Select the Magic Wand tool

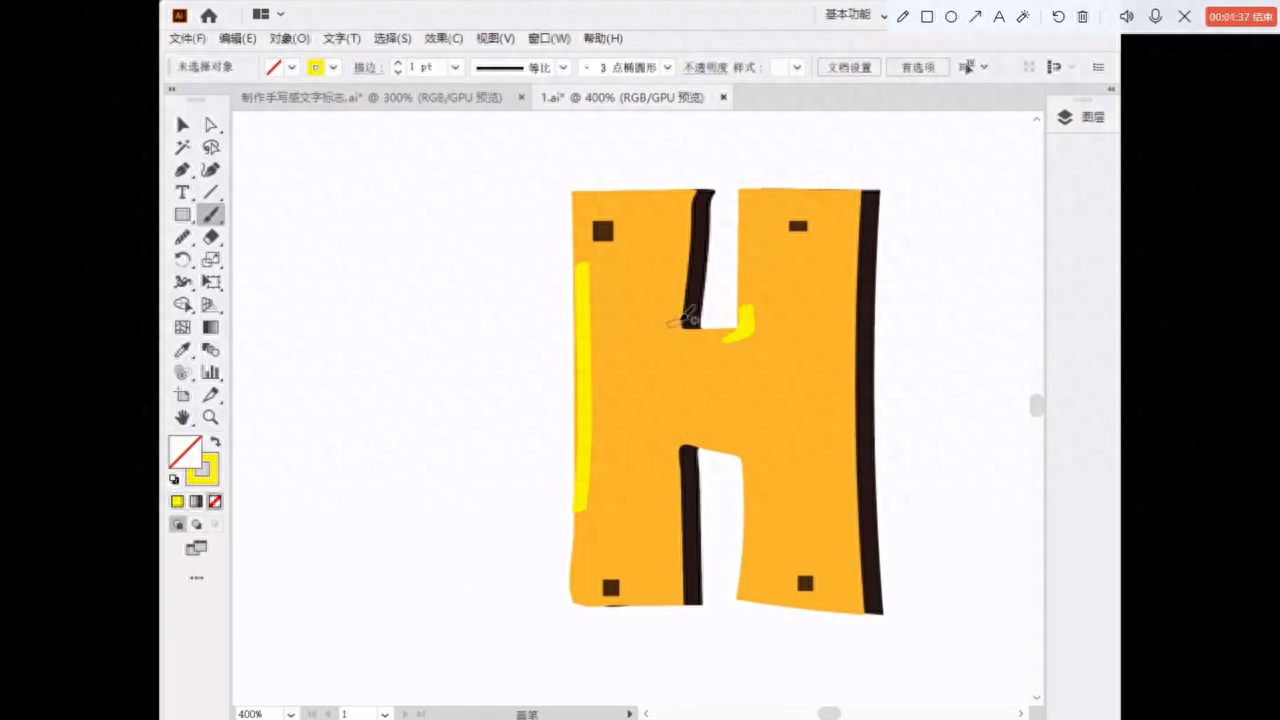click(x=183, y=147)
